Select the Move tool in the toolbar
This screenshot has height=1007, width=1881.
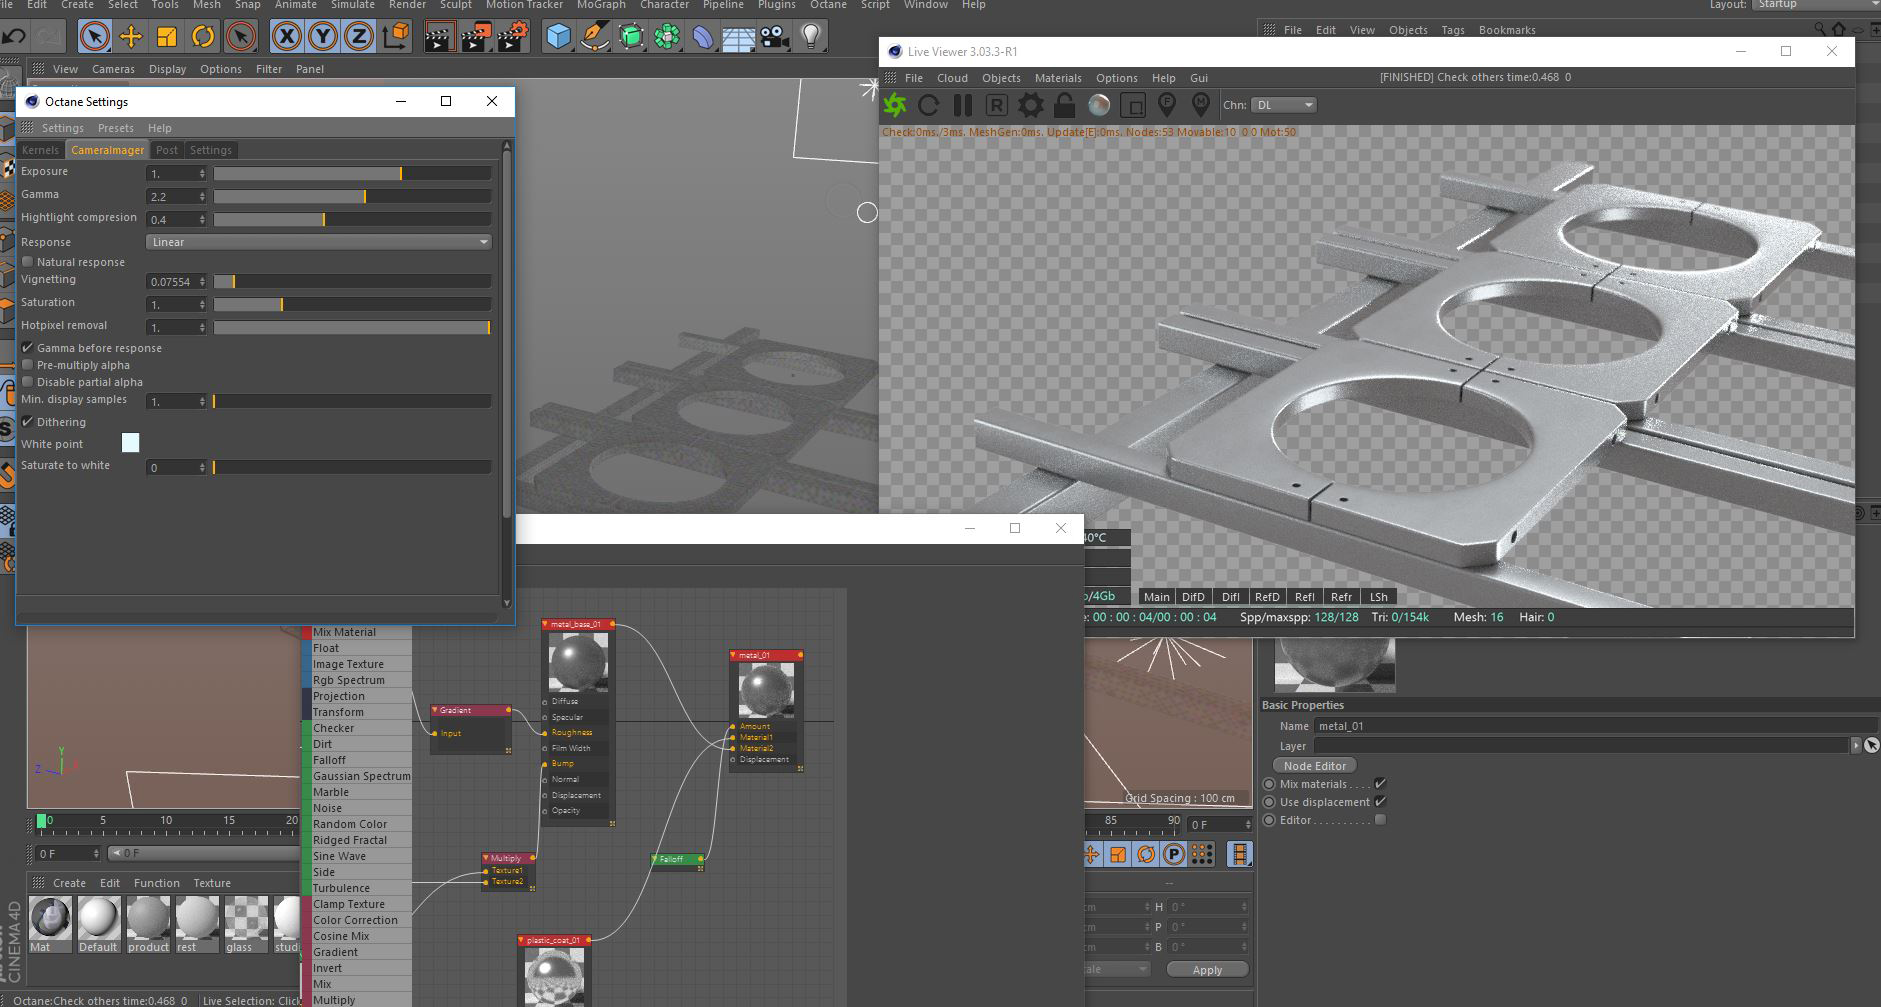point(130,37)
